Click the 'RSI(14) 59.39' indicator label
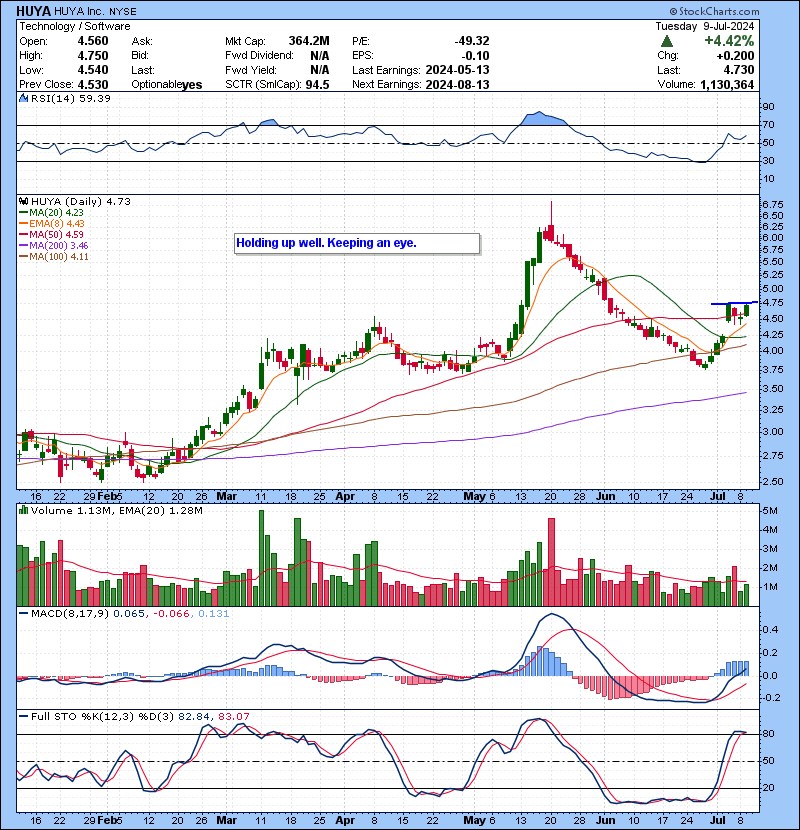800x830 pixels. (x=71, y=98)
